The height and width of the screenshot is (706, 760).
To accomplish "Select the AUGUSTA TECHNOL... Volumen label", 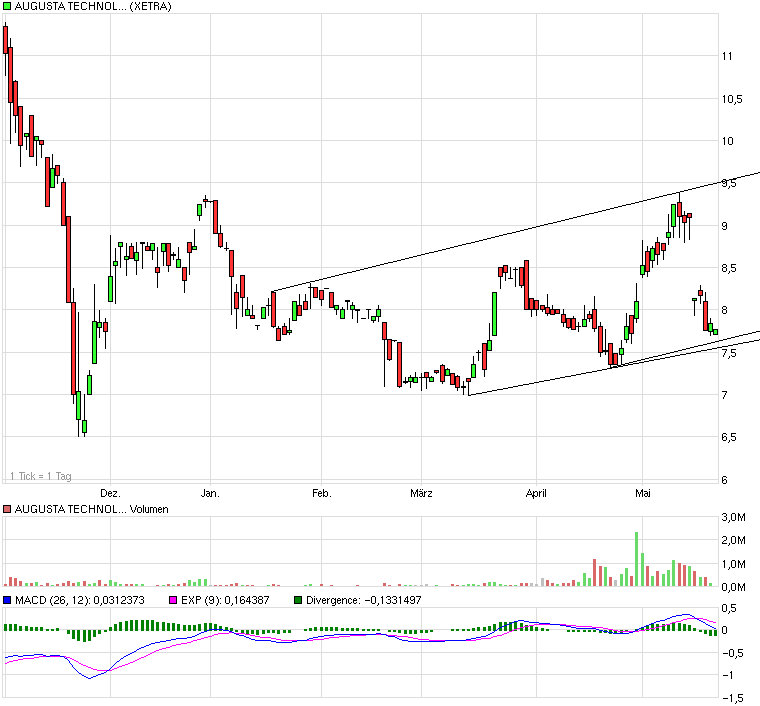I will (x=92, y=509).
